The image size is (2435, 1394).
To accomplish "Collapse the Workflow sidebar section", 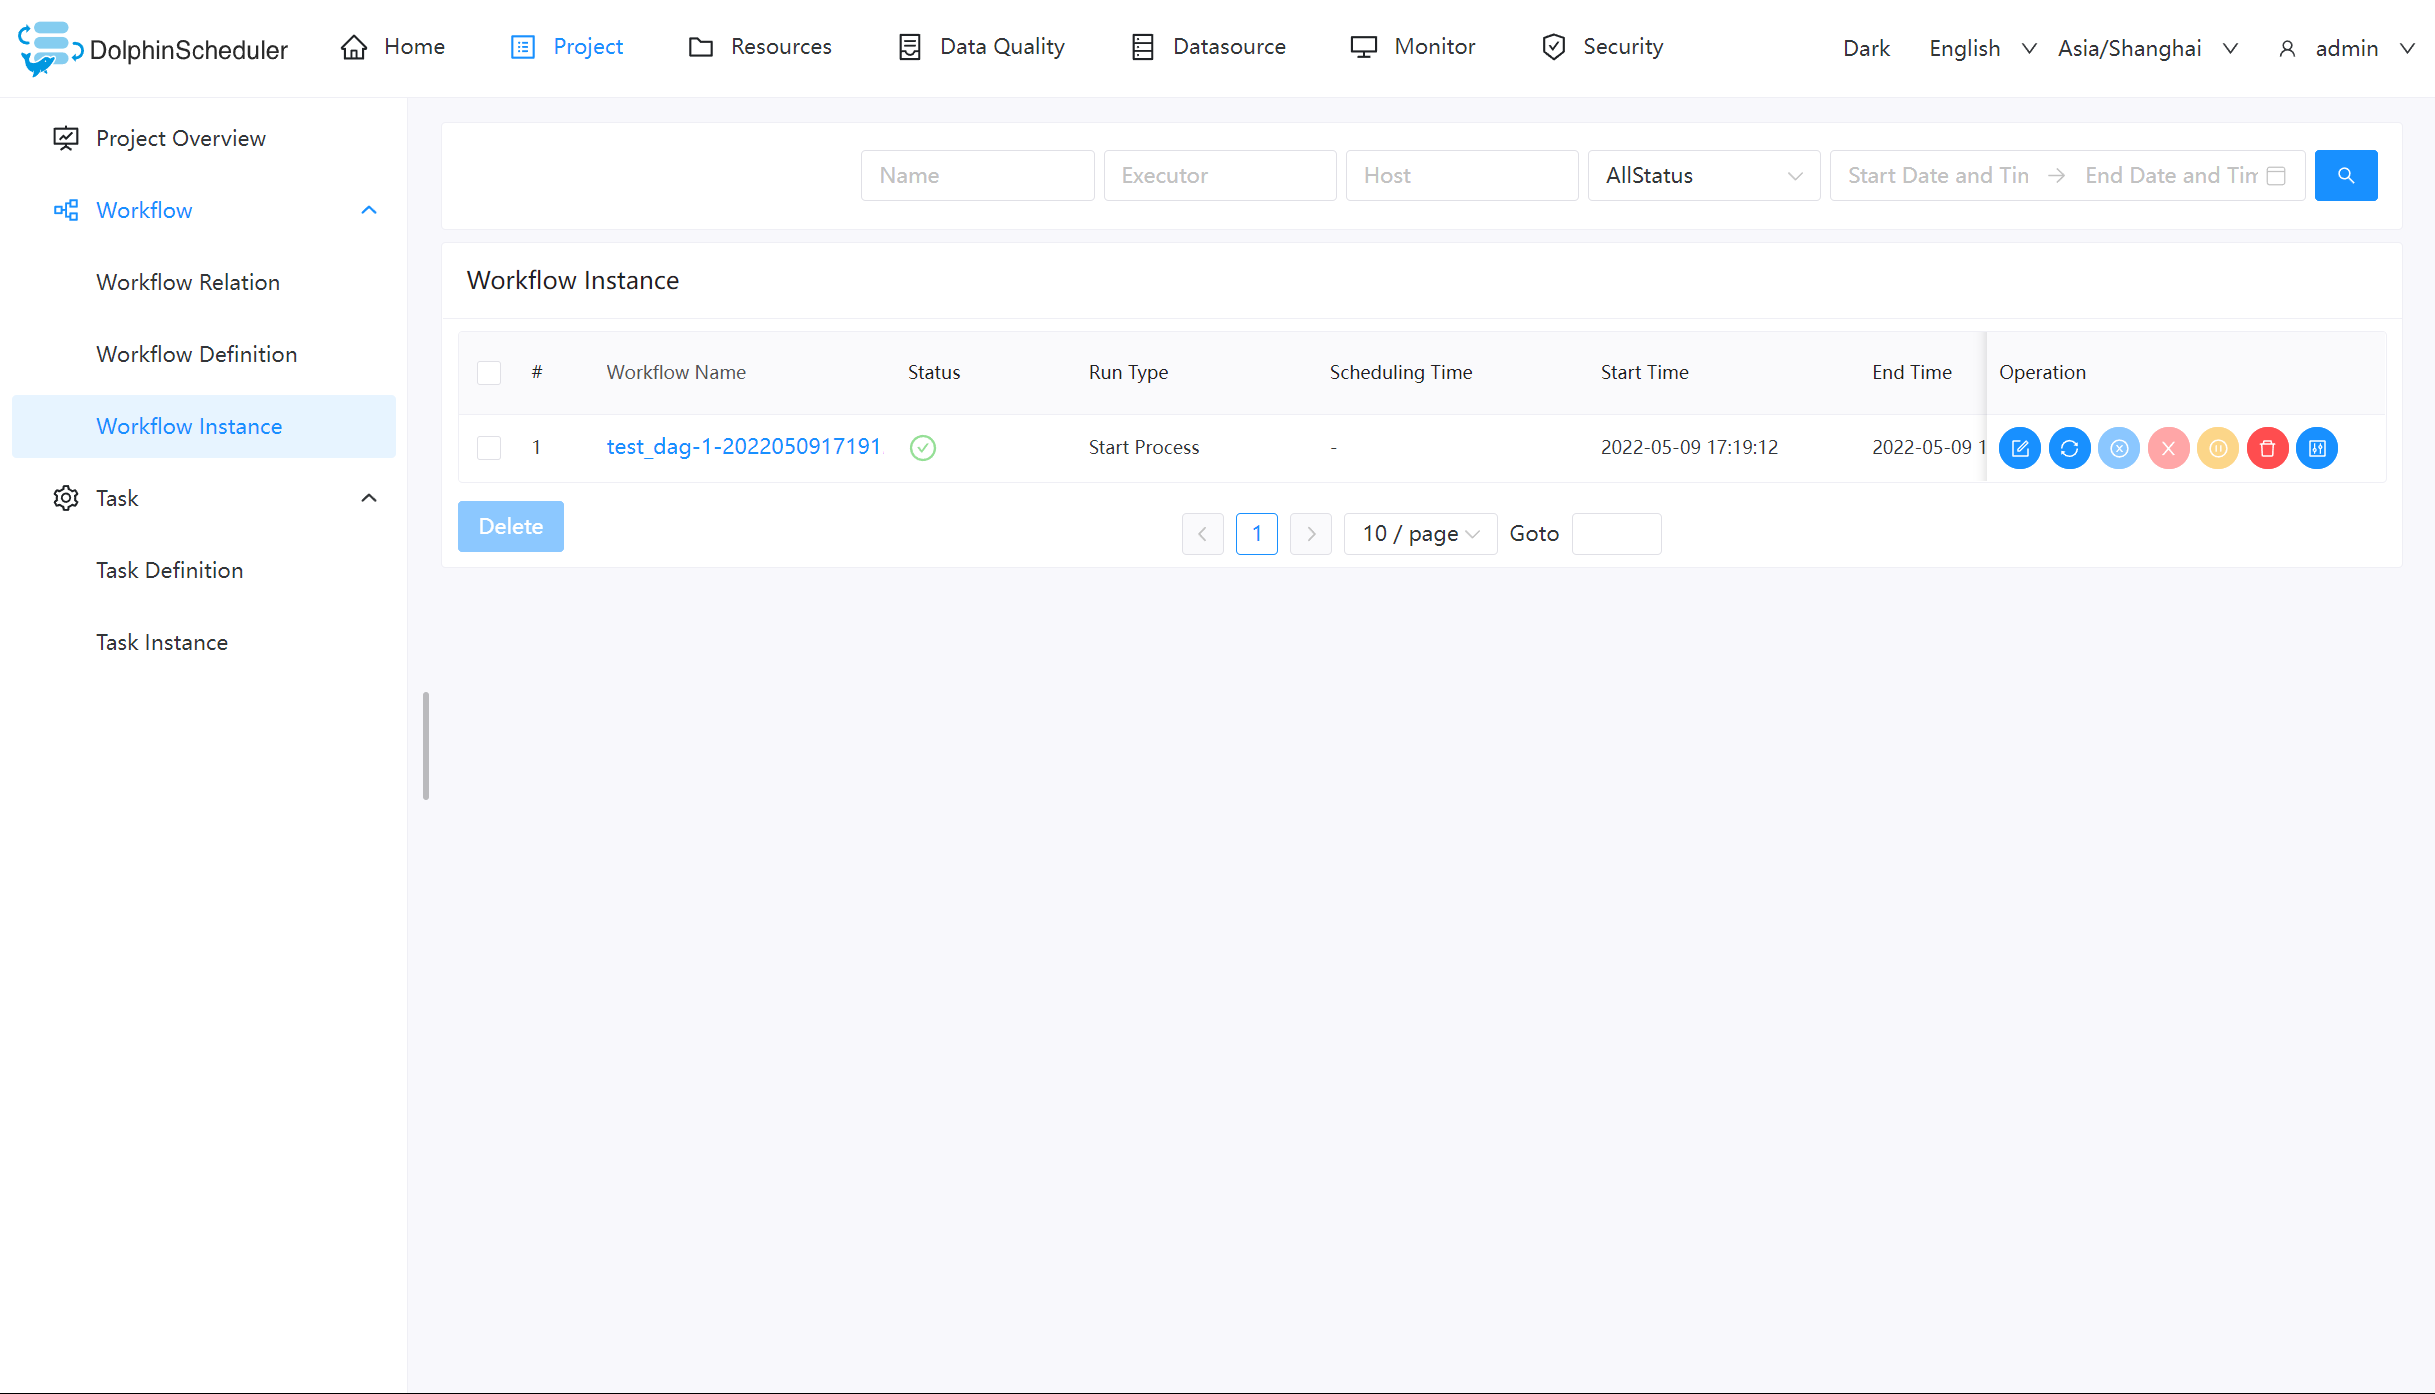I will (369, 210).
